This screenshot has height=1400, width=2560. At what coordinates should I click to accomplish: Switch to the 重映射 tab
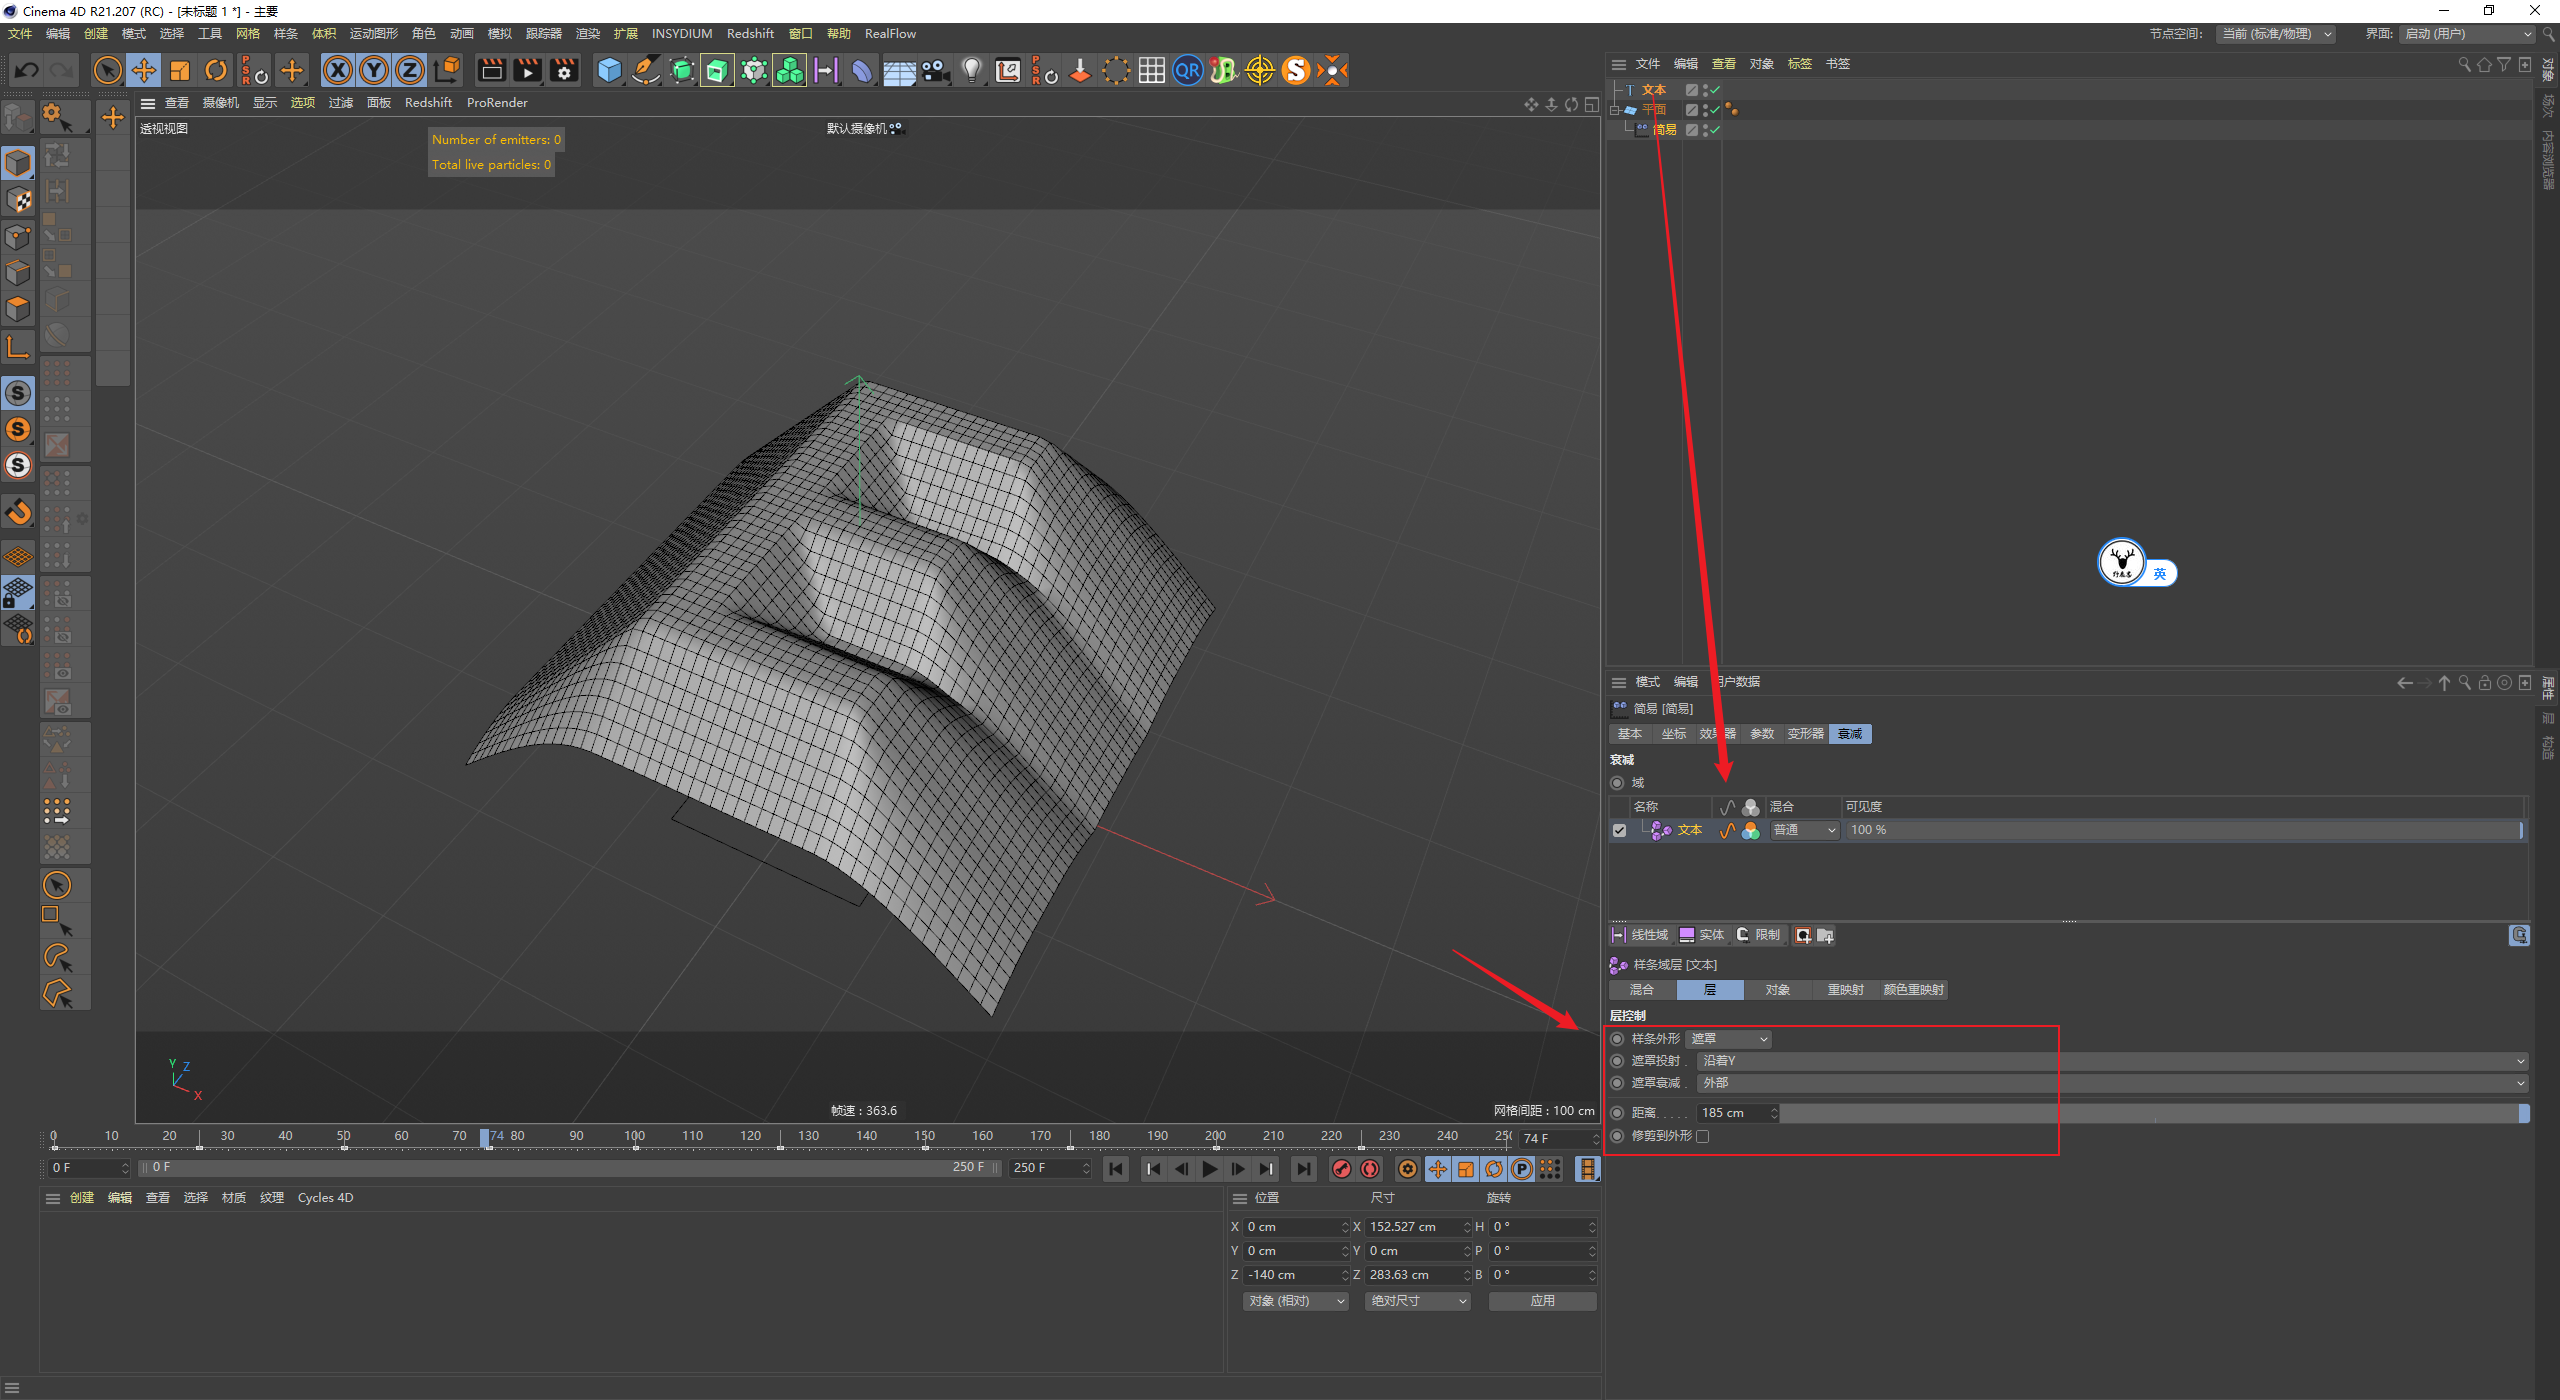click(1845, 990)
